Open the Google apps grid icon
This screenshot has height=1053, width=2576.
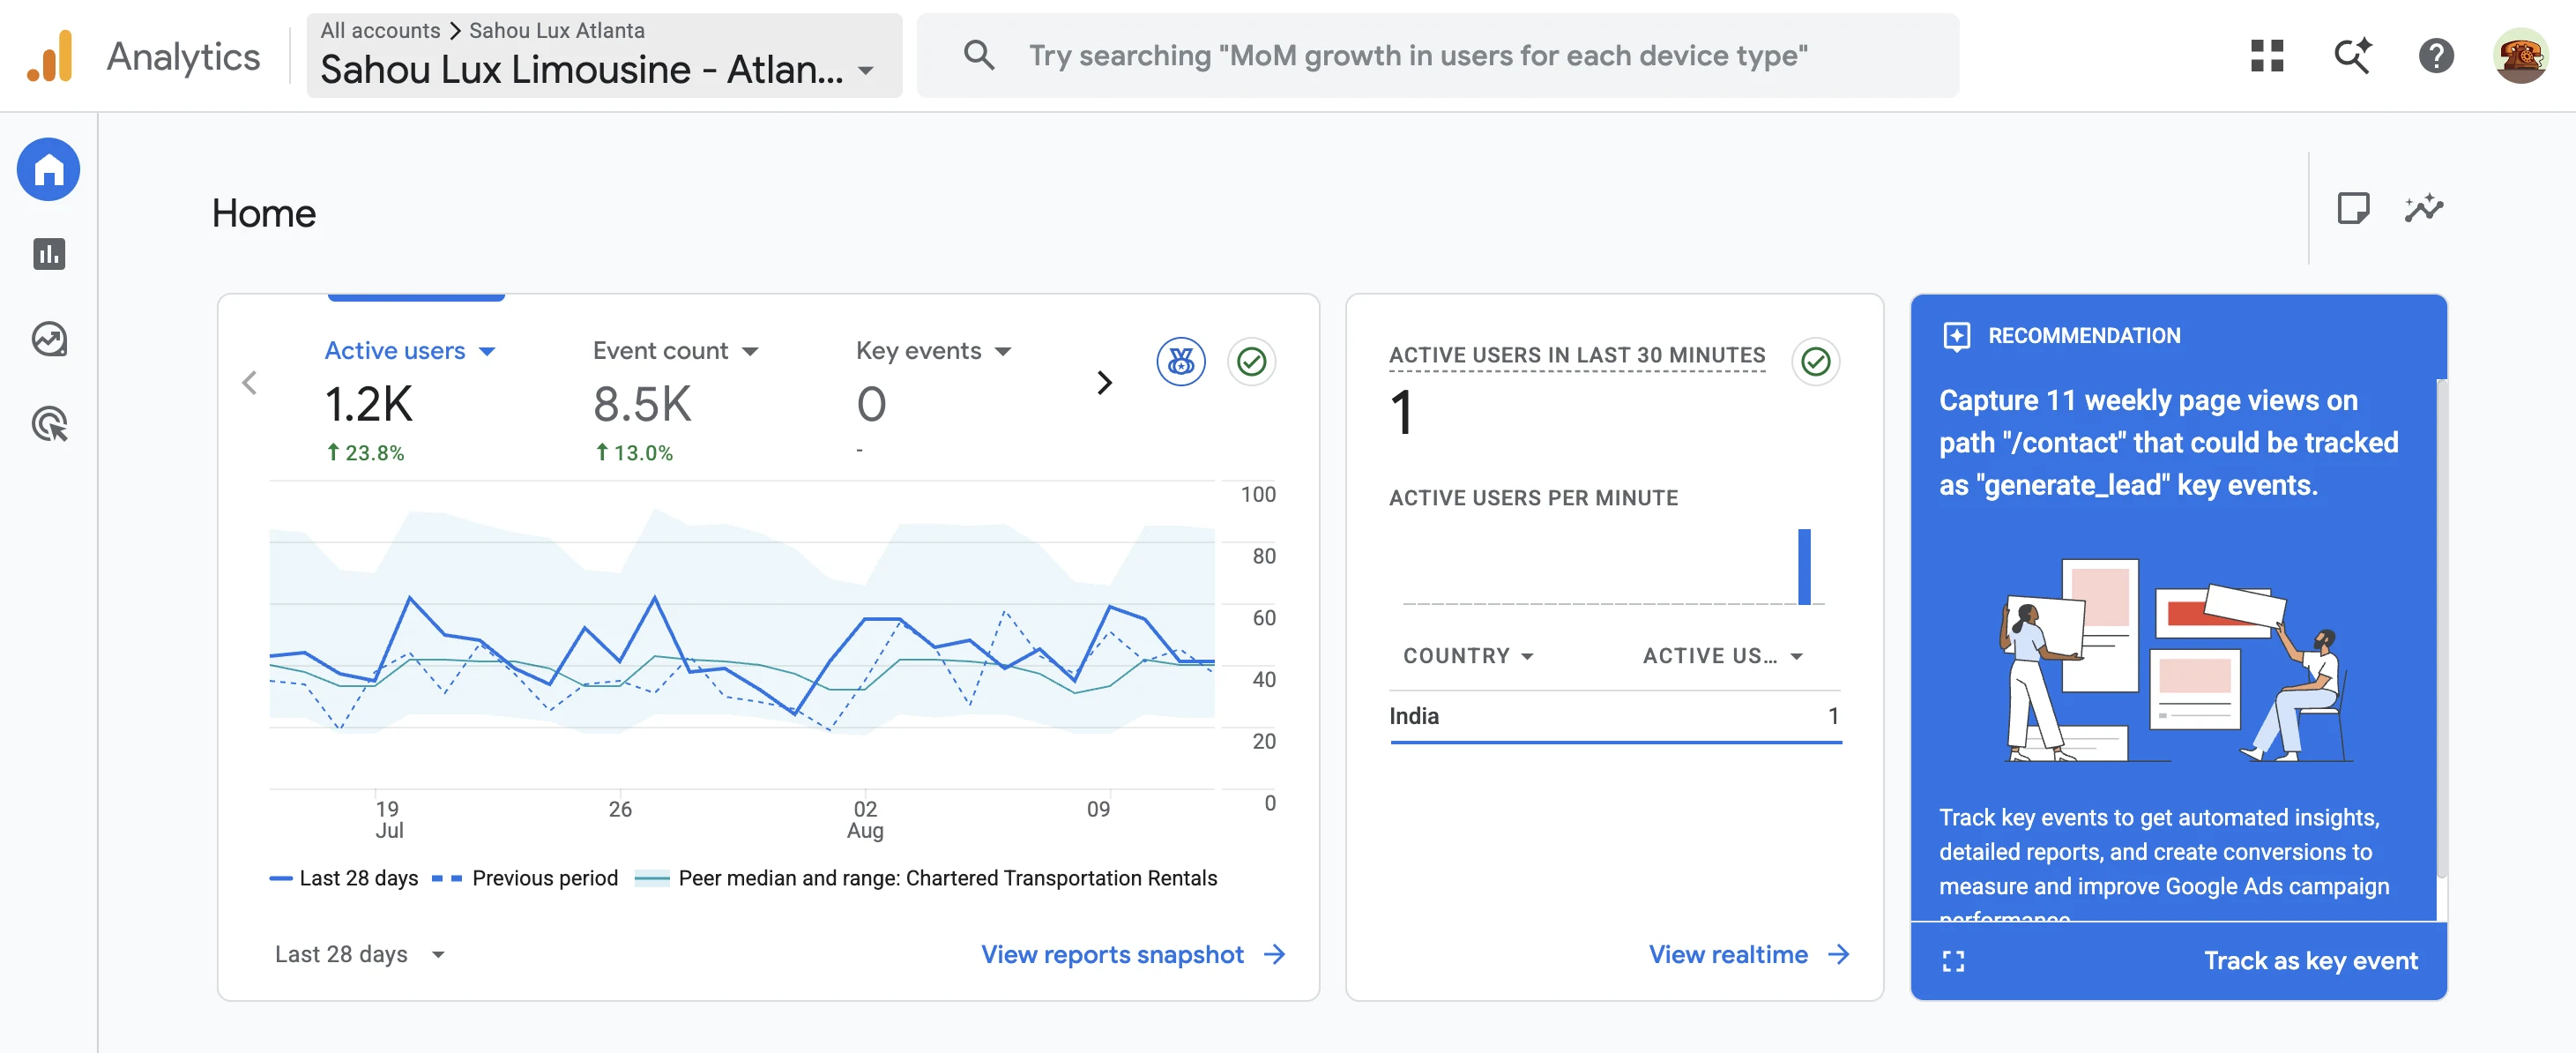[2267, 56]
